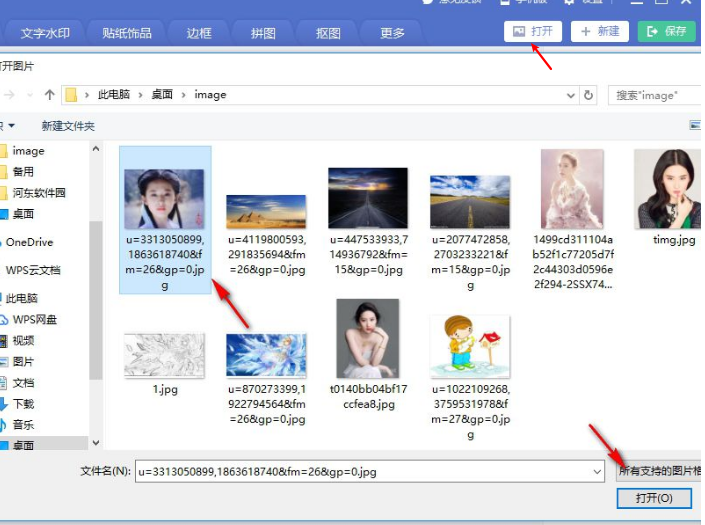705x525 pixels.
Task: Click the sidebar vertical scrollbar thumb
Action: 96,300
